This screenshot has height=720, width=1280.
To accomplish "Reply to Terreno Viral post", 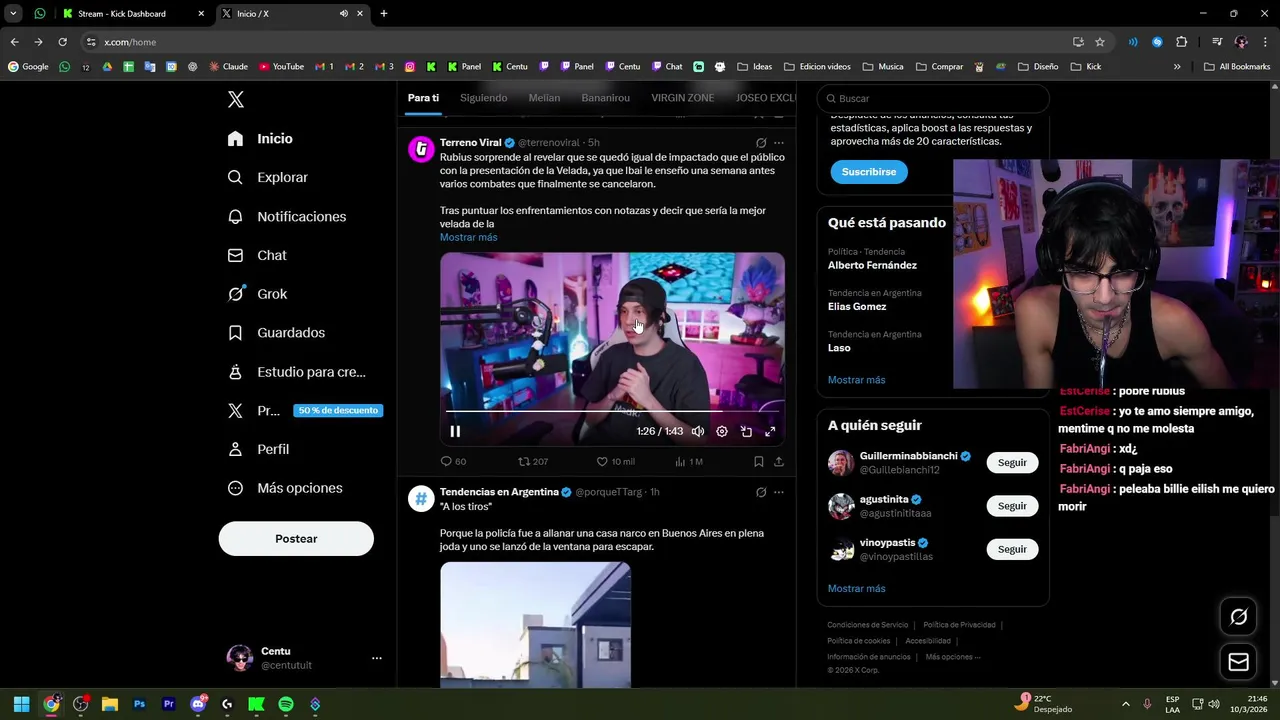I will point(453,461).
